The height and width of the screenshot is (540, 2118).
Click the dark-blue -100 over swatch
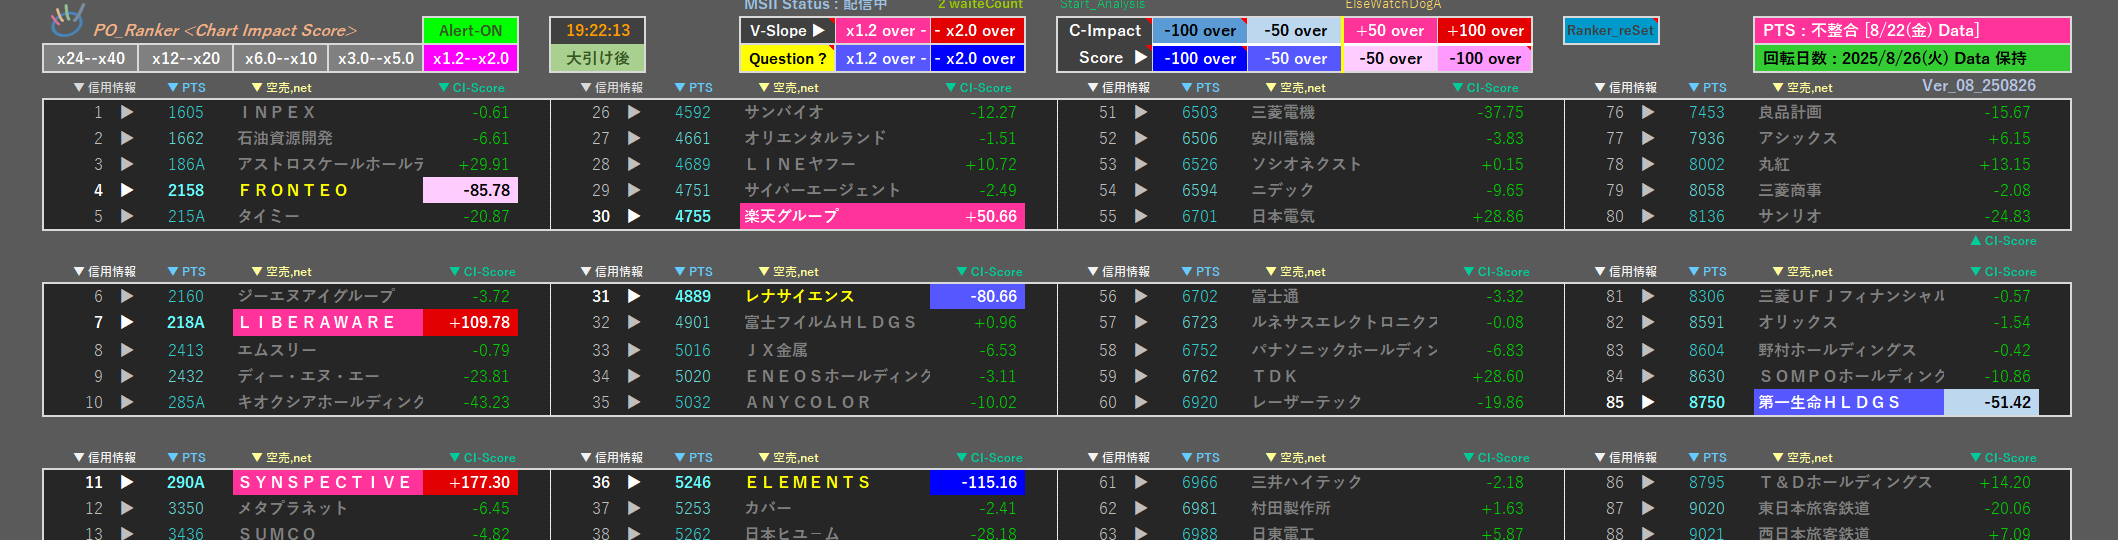point(1200,58)
